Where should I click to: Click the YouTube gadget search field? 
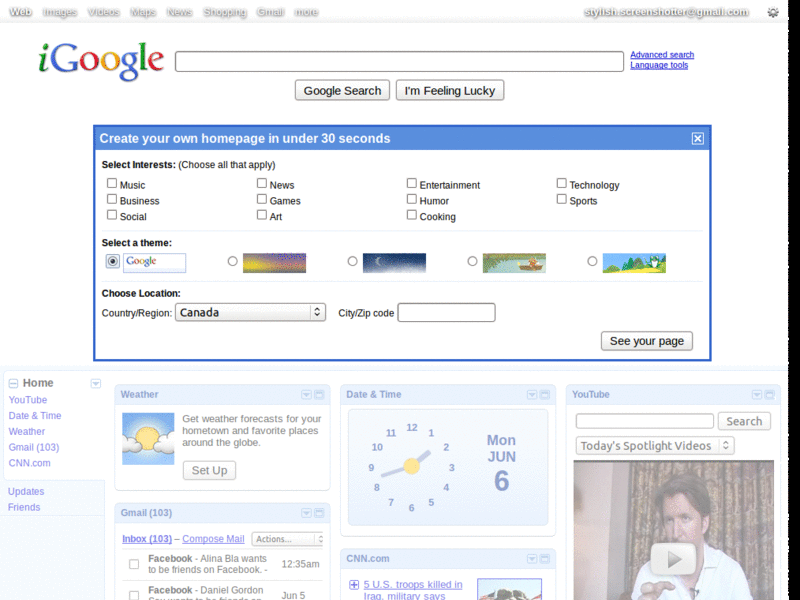click(x=644, y=421)
